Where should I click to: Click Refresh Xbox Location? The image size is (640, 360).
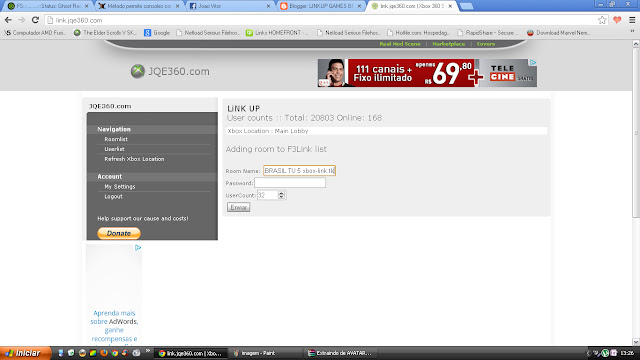(134, 159)
